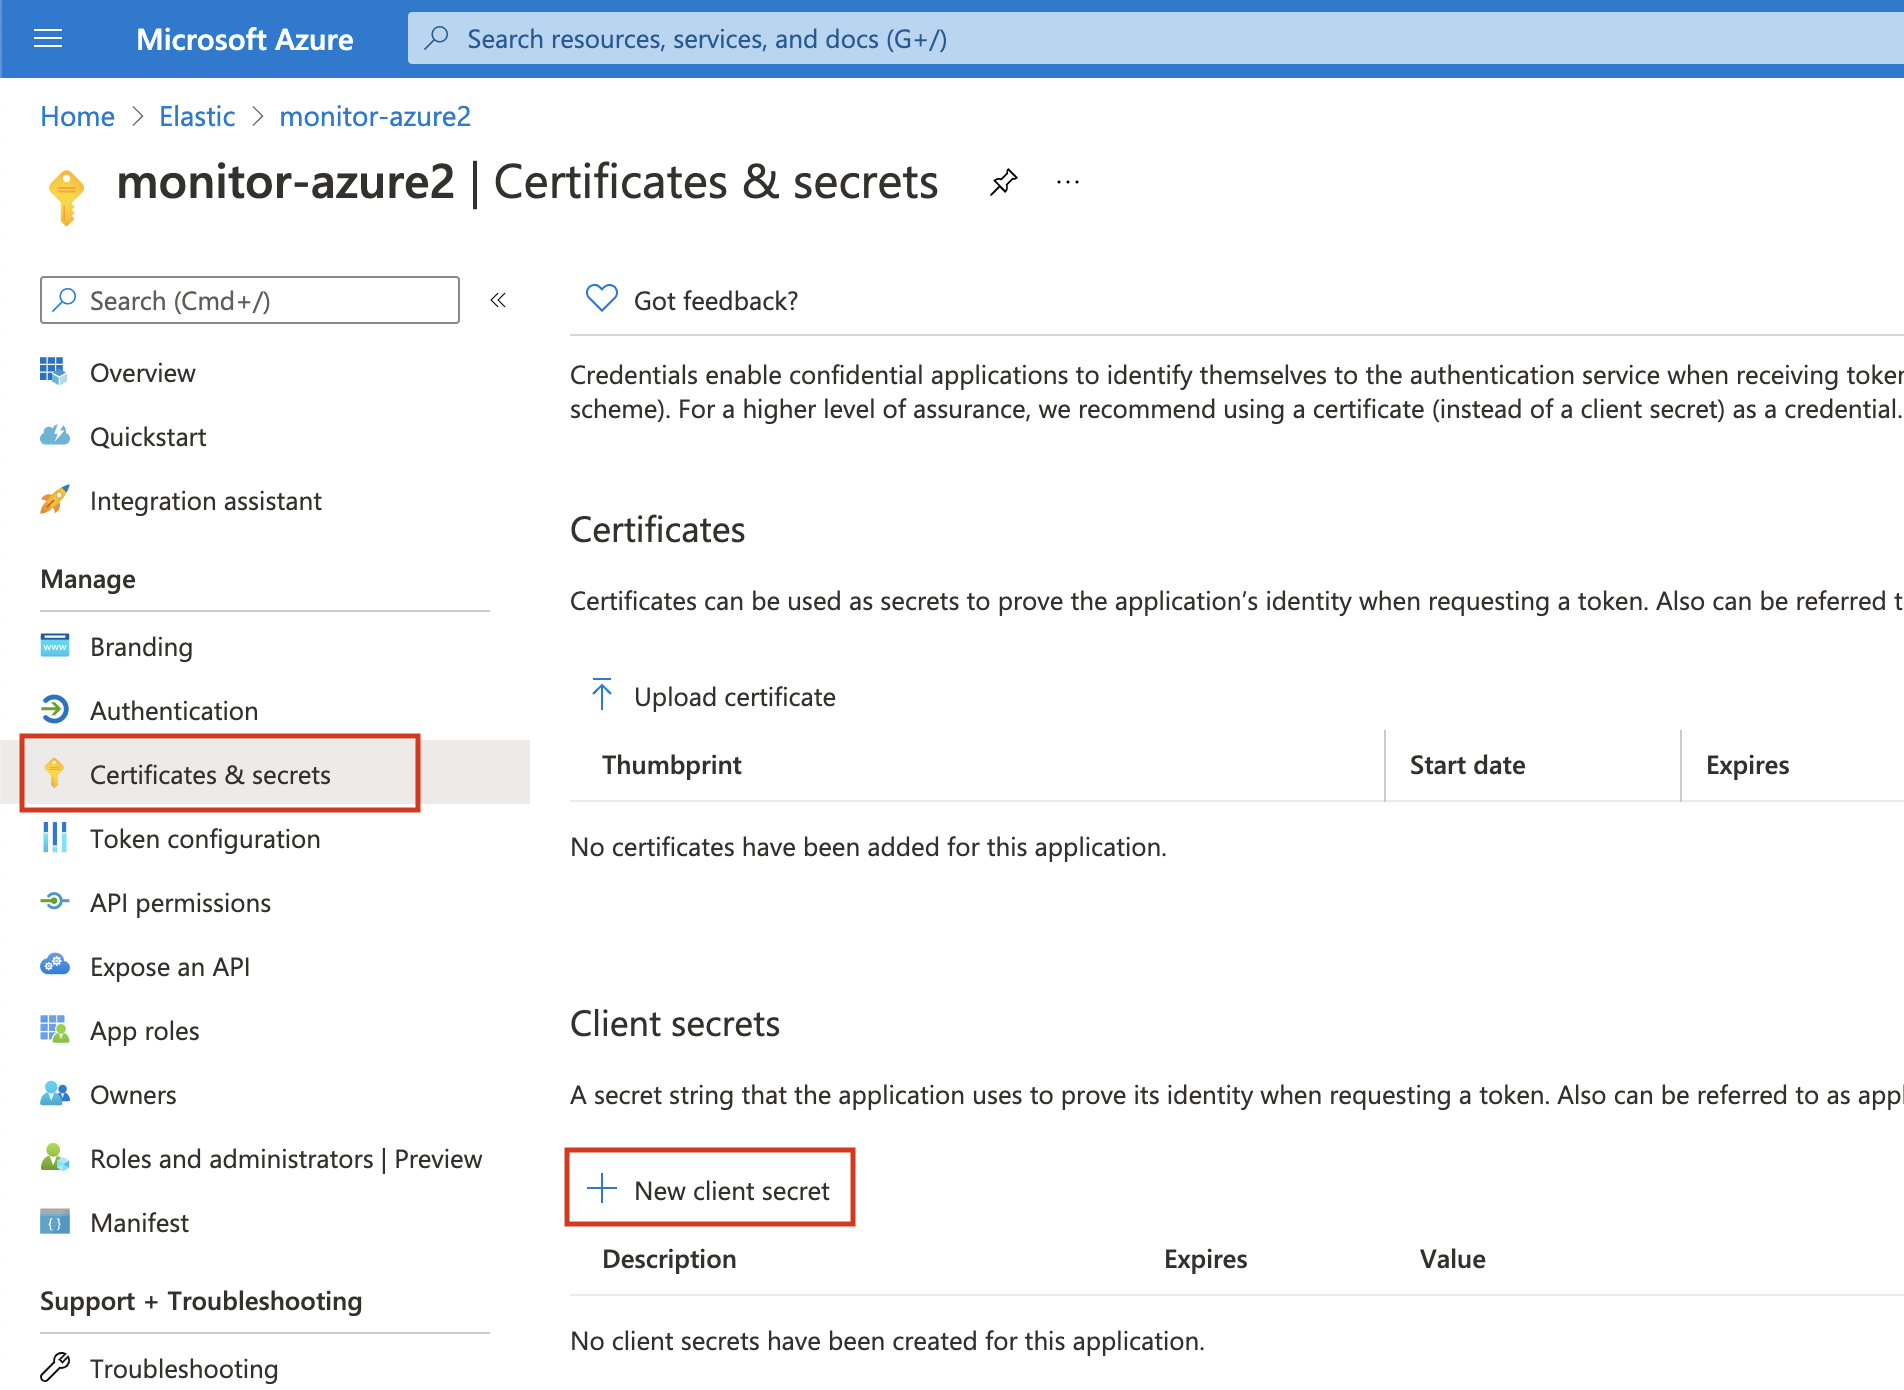Select the Token configuration icon

(x=55, y=838)
